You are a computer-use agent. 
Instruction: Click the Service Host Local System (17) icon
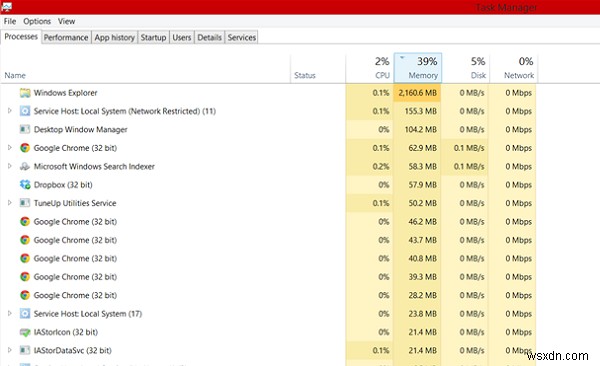tap(25, 314)
